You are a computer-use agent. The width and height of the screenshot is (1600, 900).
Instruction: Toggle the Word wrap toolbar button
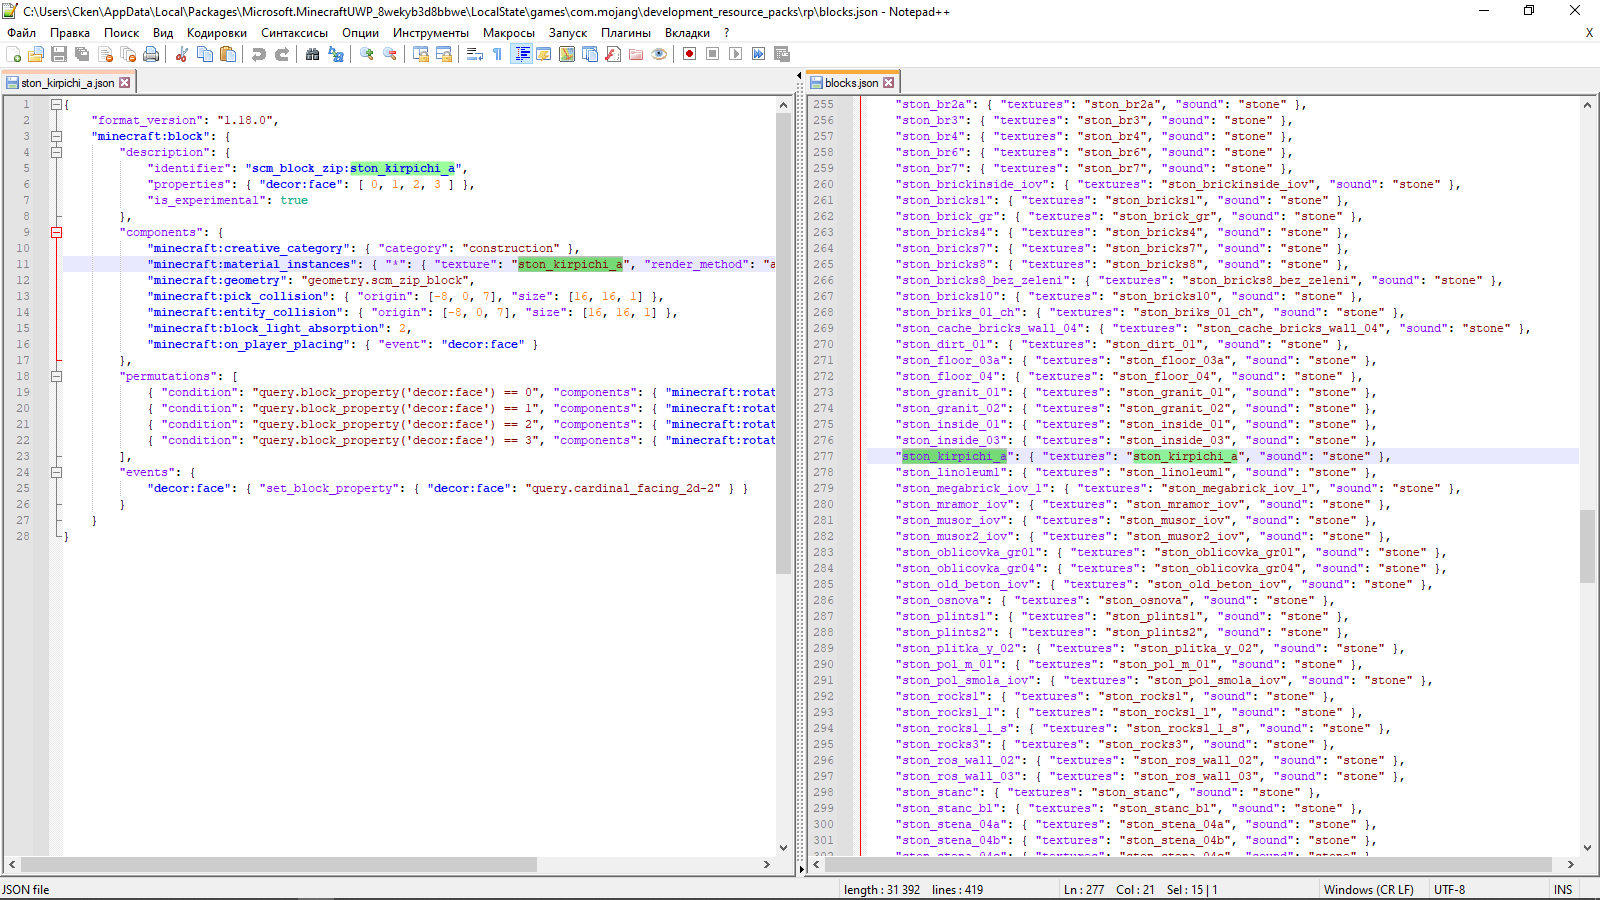coord(475,54)
